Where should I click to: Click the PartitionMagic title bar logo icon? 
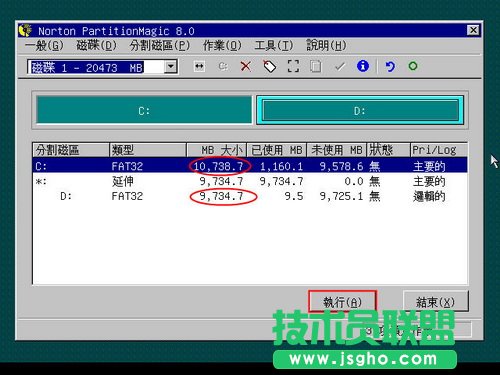point(25,30)
